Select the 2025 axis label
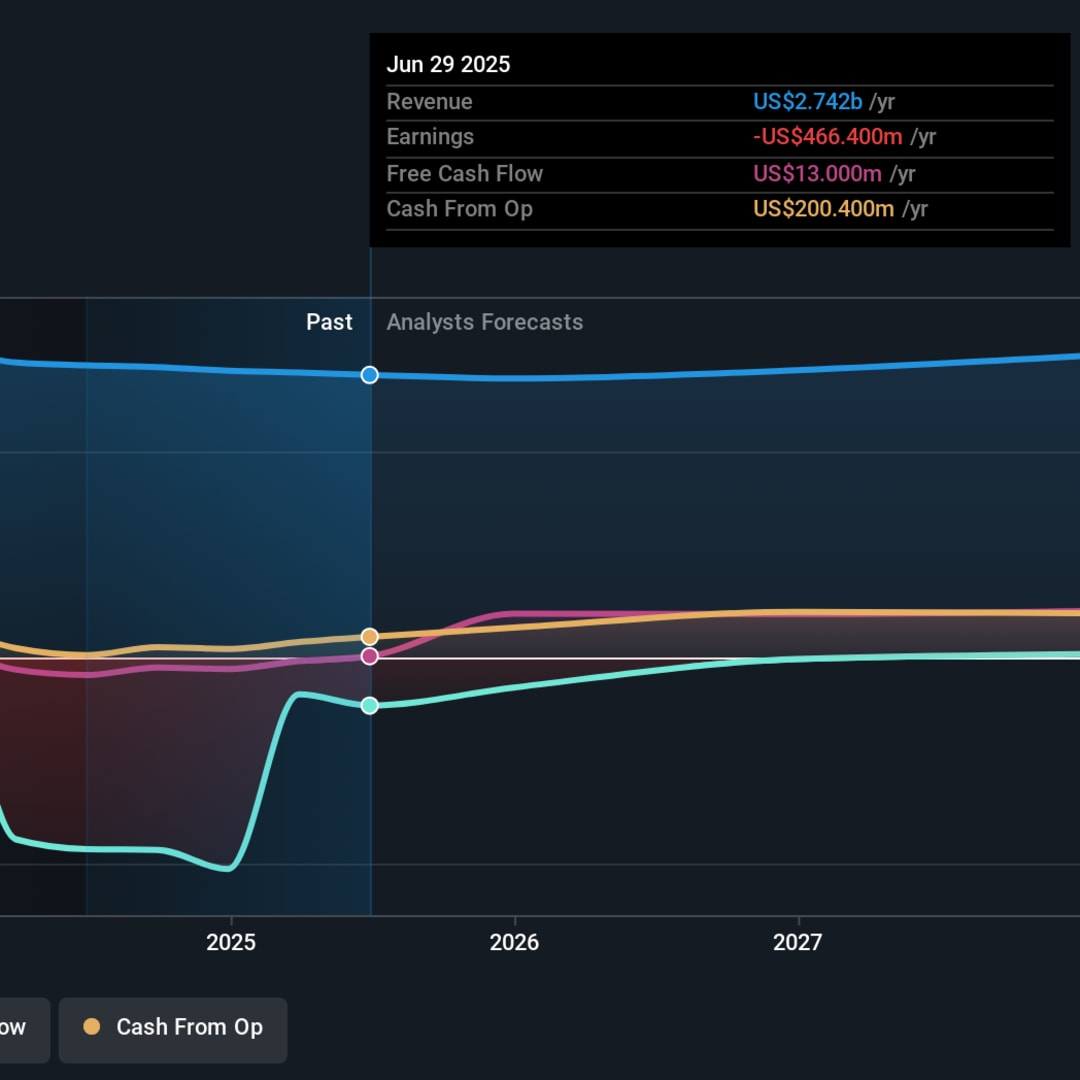Screen dimensions: 1080x1080 click(231, 942)
